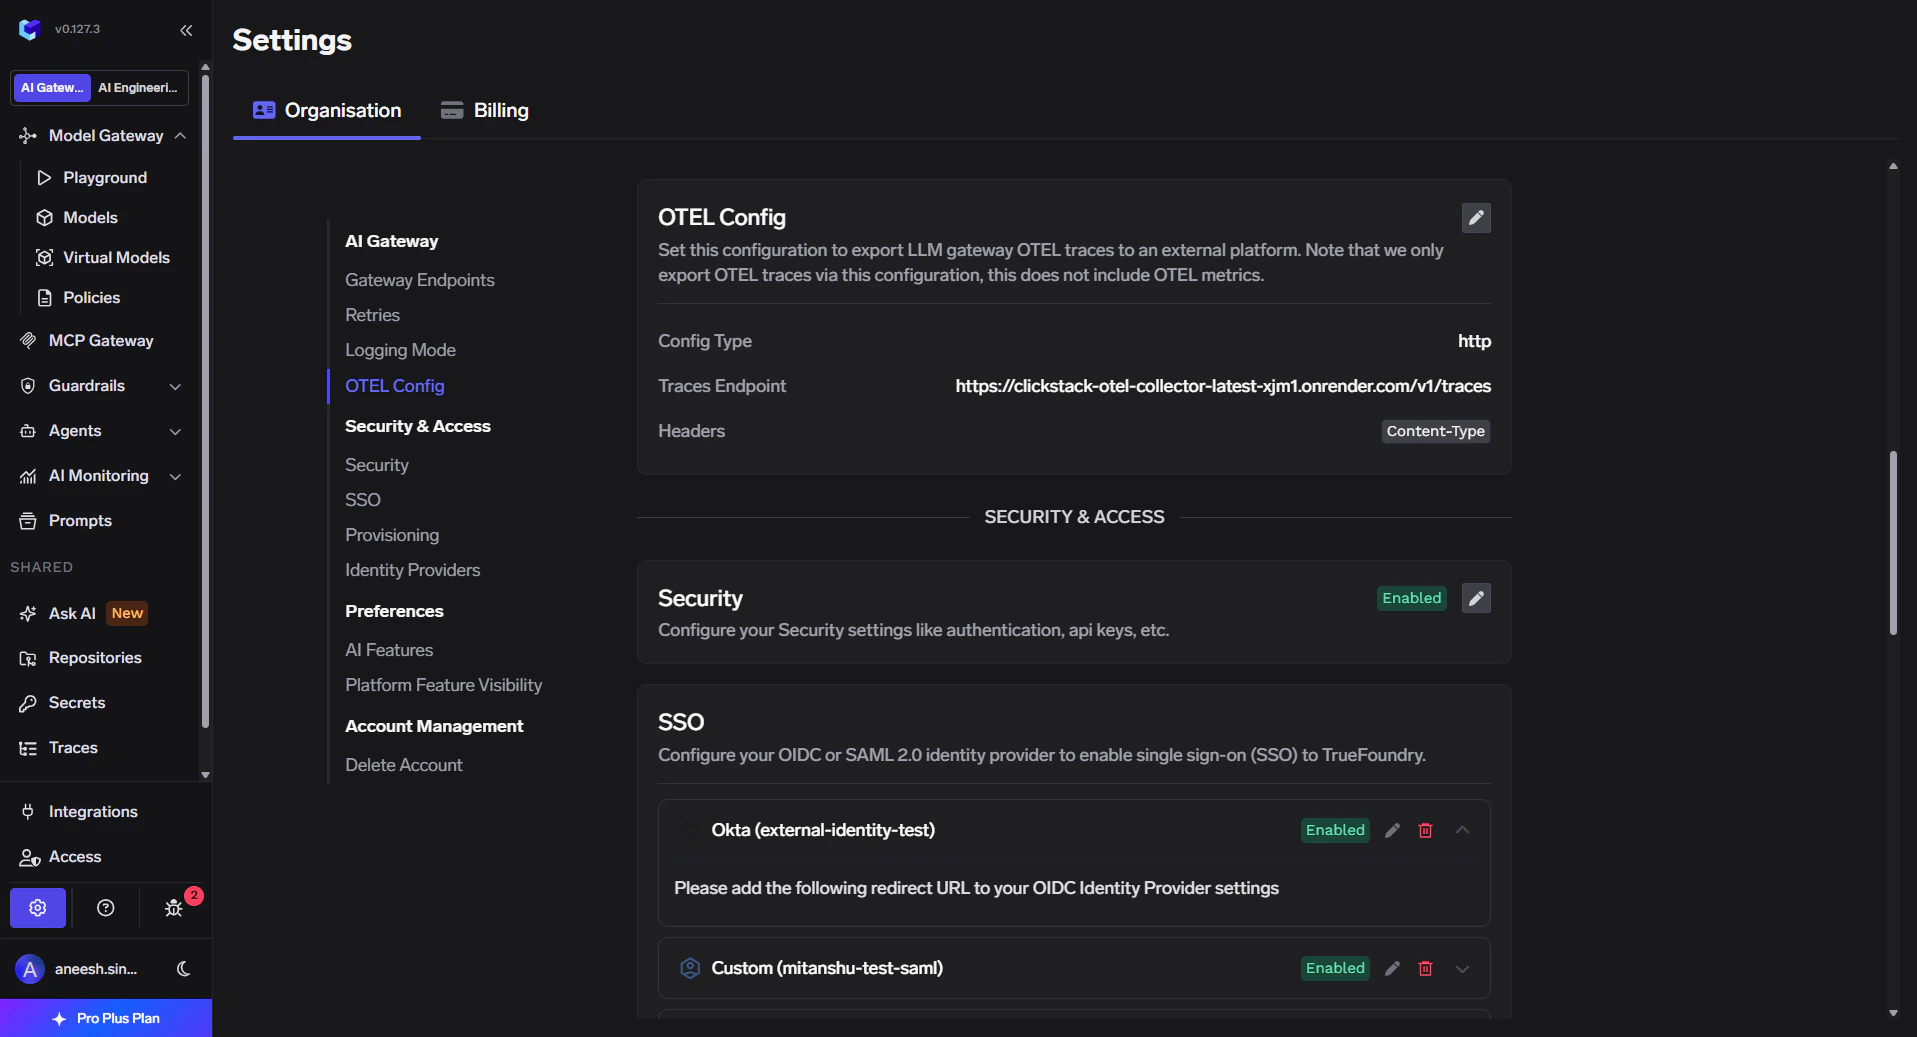Switch to the Organisation tab
1917x1037 pixels.
coord(327,110)
